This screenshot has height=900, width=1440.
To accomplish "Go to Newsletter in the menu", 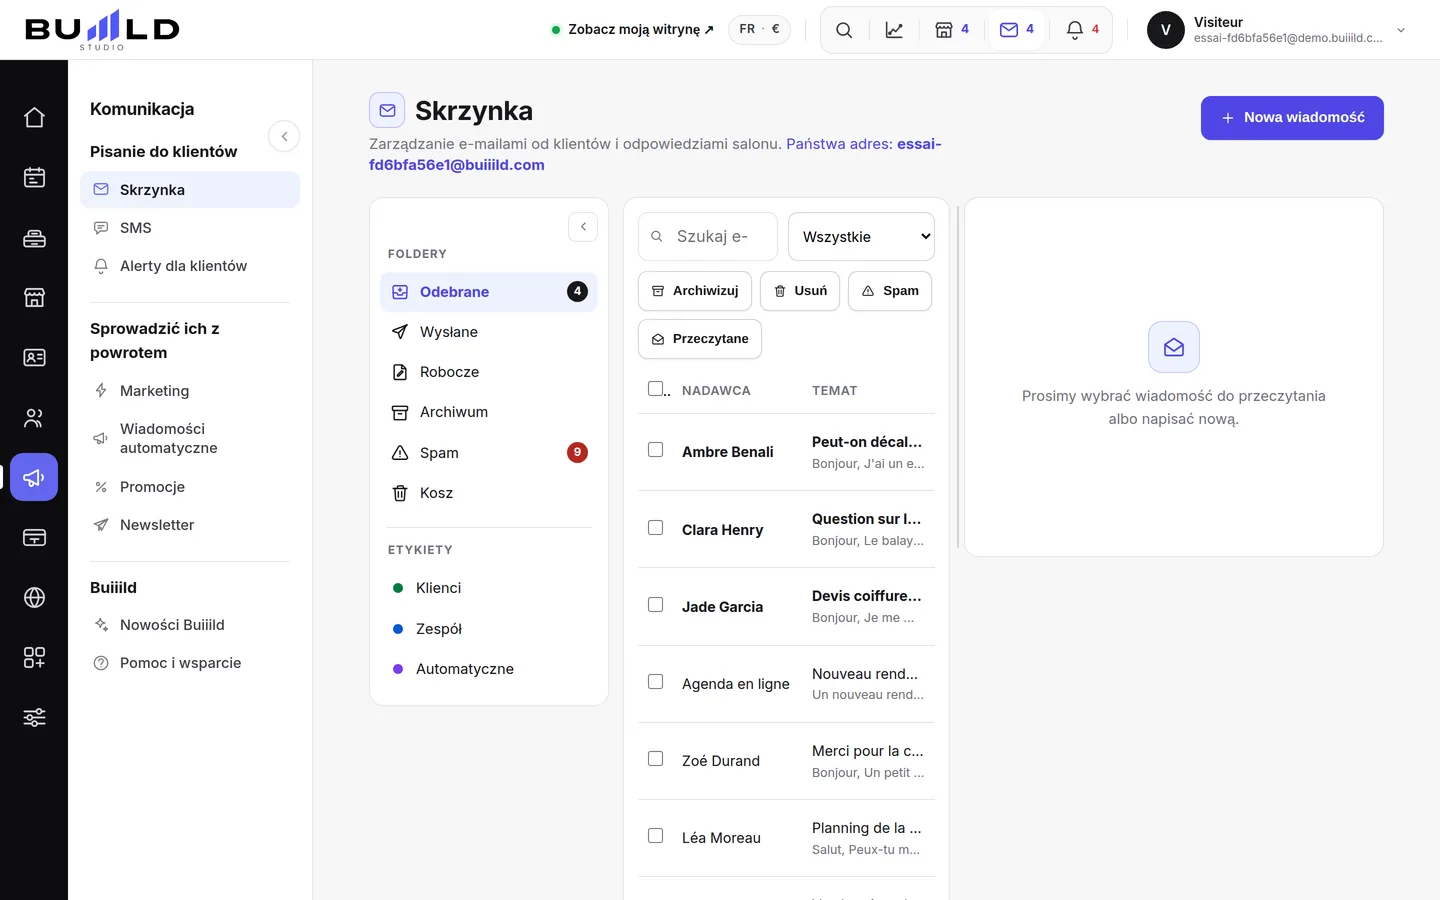I will (157, 525).
